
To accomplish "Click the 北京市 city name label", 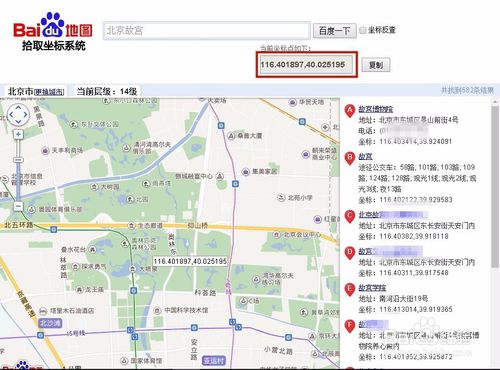I will [x=20, y=91].
